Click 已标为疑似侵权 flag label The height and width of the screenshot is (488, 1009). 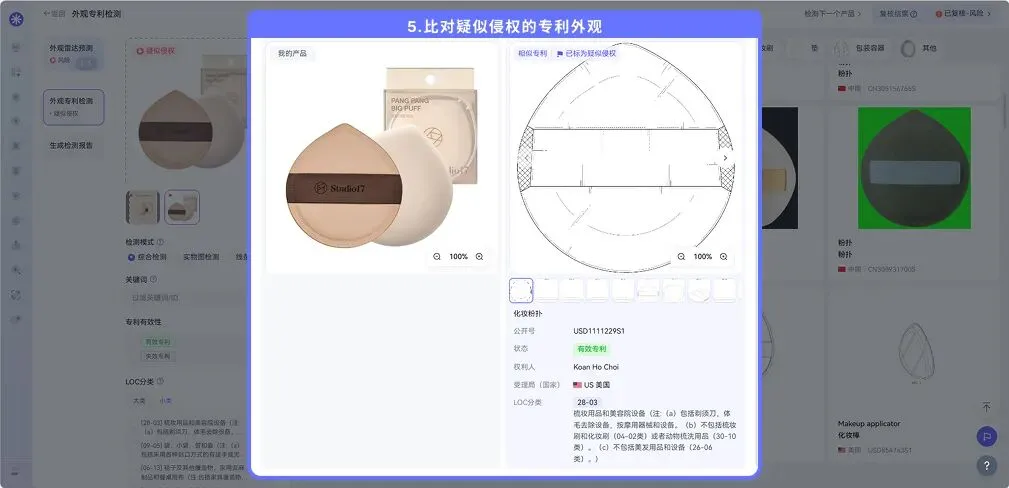click(587, 53)
